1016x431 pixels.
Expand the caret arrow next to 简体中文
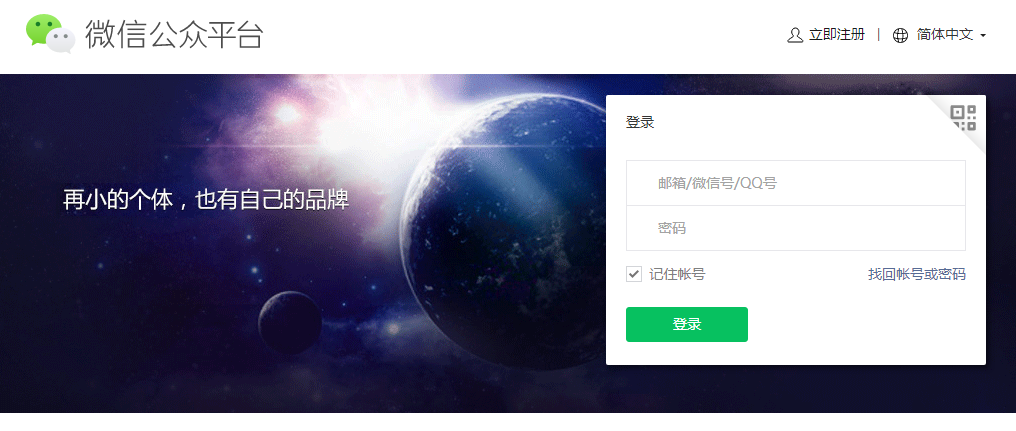pyautogui.click(x=983, y=36)
